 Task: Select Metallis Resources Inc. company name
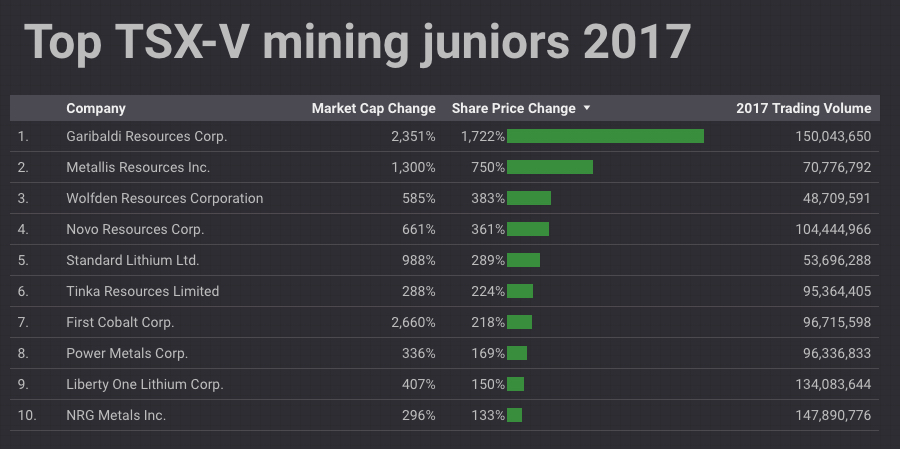138,167
